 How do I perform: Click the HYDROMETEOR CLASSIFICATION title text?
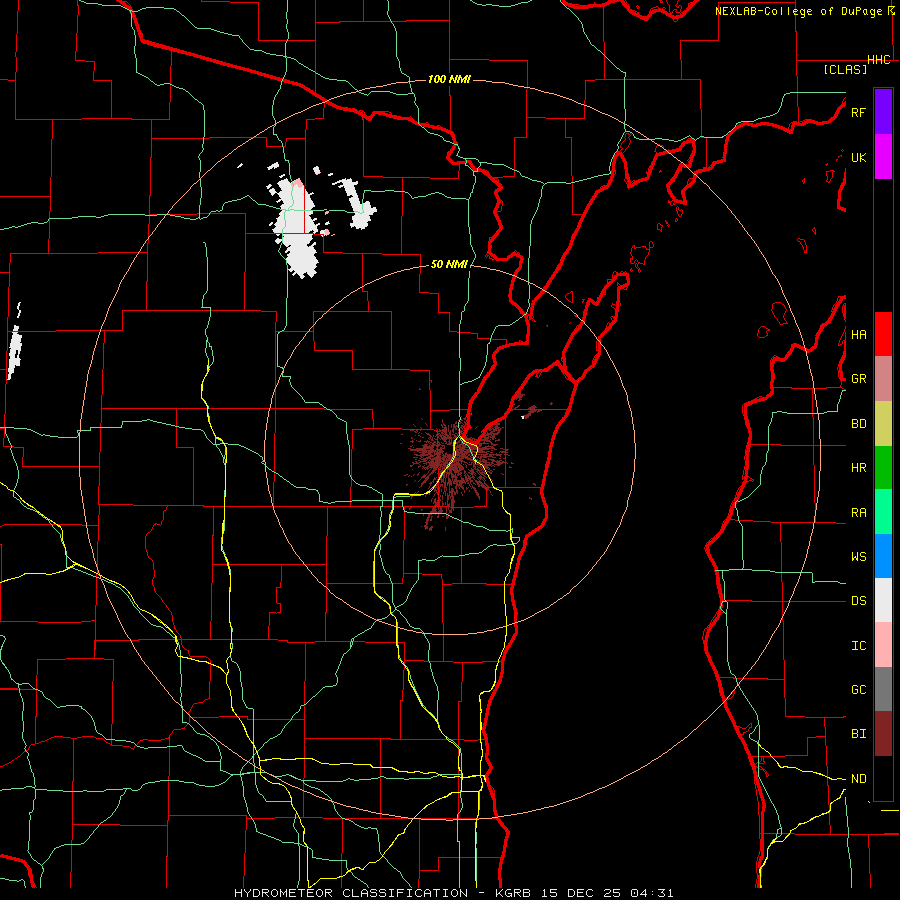[351, 893]
